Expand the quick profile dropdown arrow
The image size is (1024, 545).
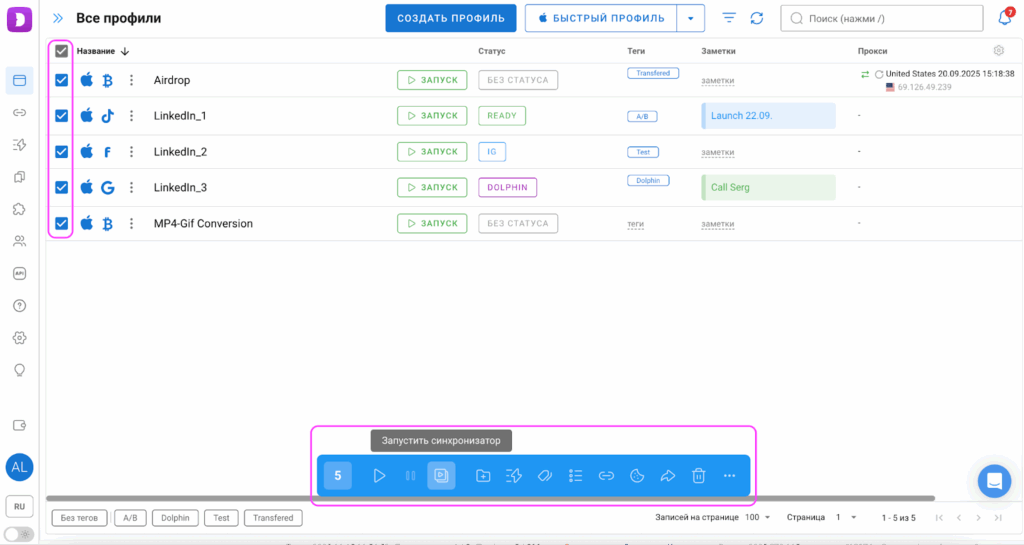tap(690, 18)
